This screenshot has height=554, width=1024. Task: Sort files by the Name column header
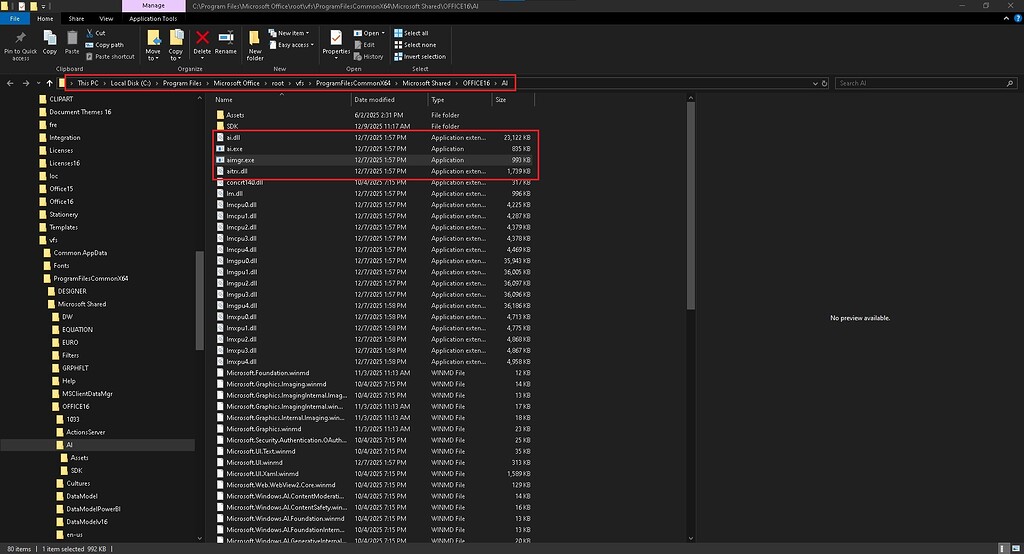pyautogui.click(x=224, y=100)
